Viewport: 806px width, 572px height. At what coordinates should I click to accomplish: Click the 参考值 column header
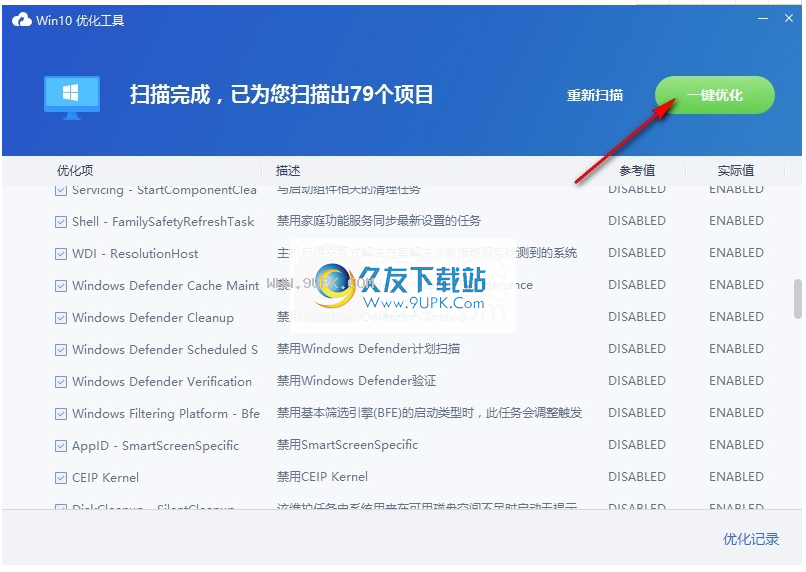tap(637, 171)
